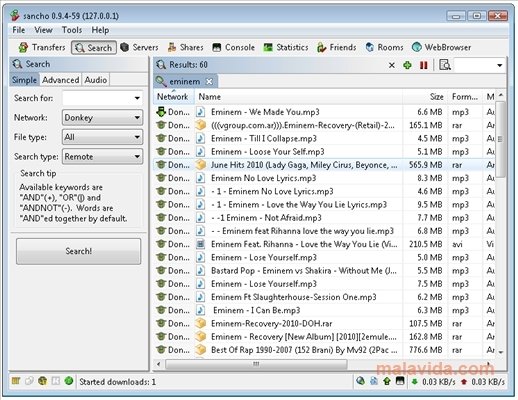Screen dimensions: 518x400
Task: Sort results by Format column
Action: 465,97
